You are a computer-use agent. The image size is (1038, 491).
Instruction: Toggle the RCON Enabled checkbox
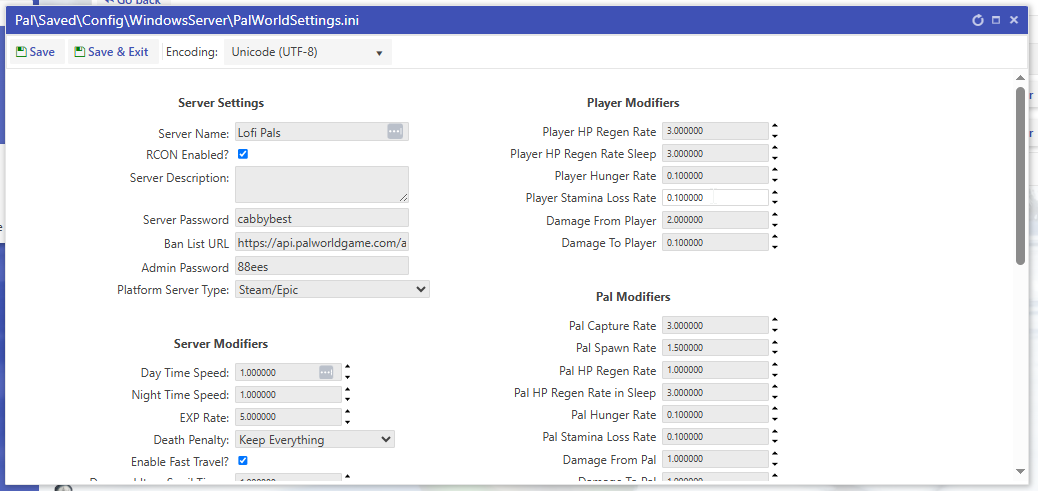pos(243,154)
